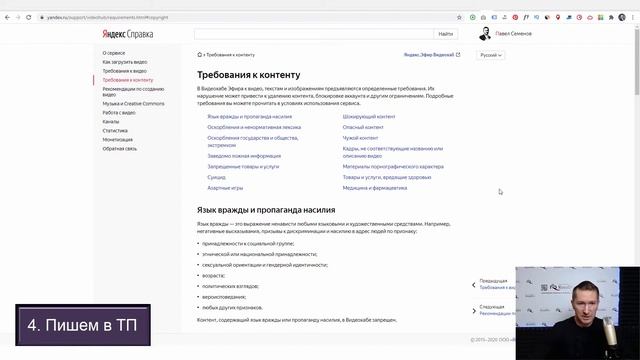Open Музыка и Creative Commons section

(133, 104)
